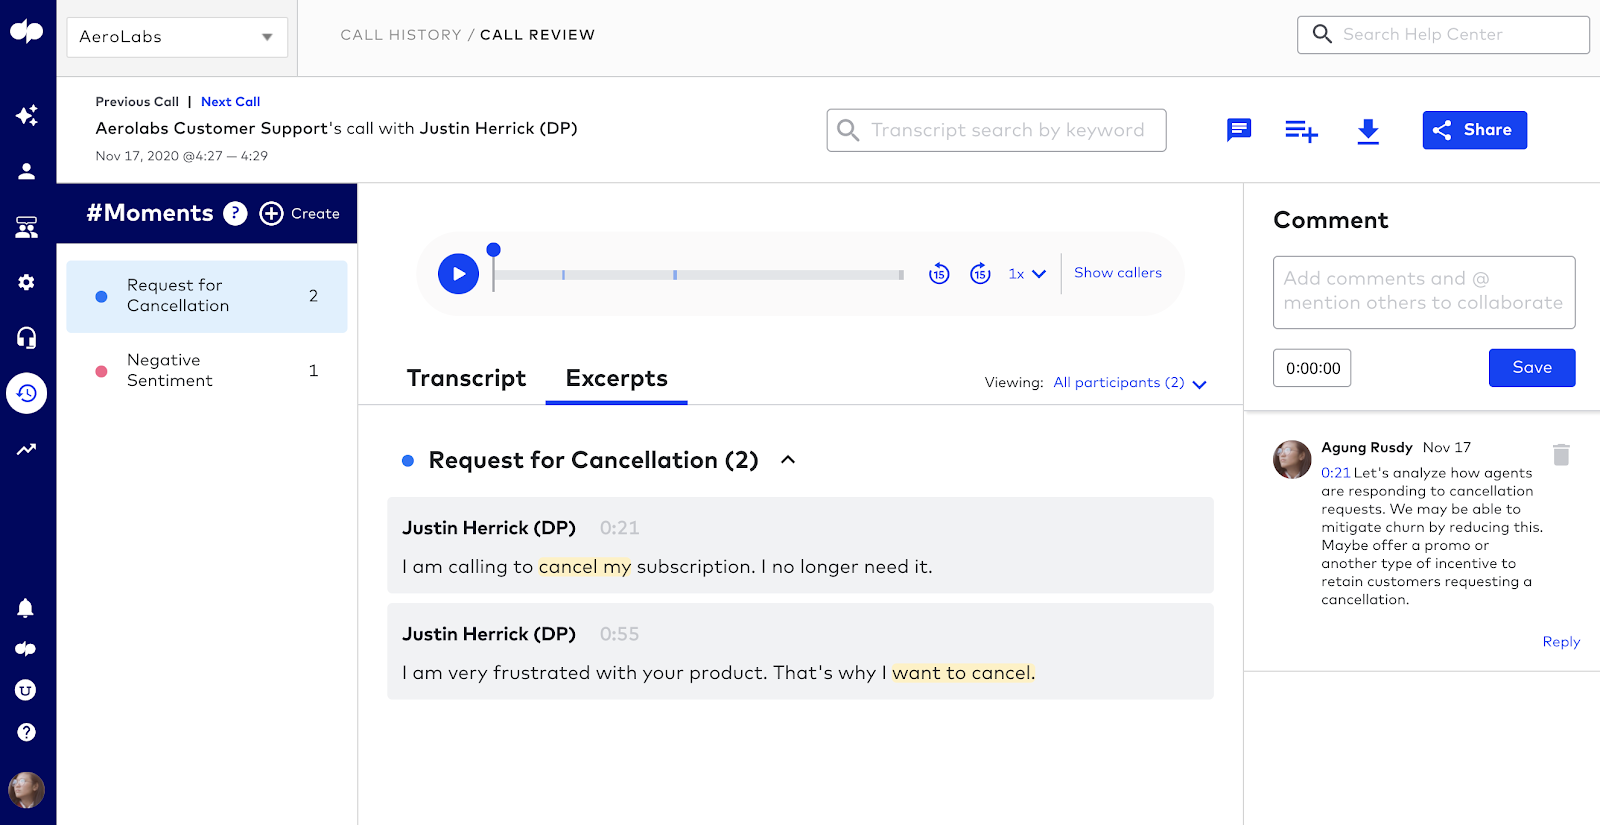Open Agung Rusdy's avatar in the comment
Screen dimensions: 1600x825
coord(1292,459)
